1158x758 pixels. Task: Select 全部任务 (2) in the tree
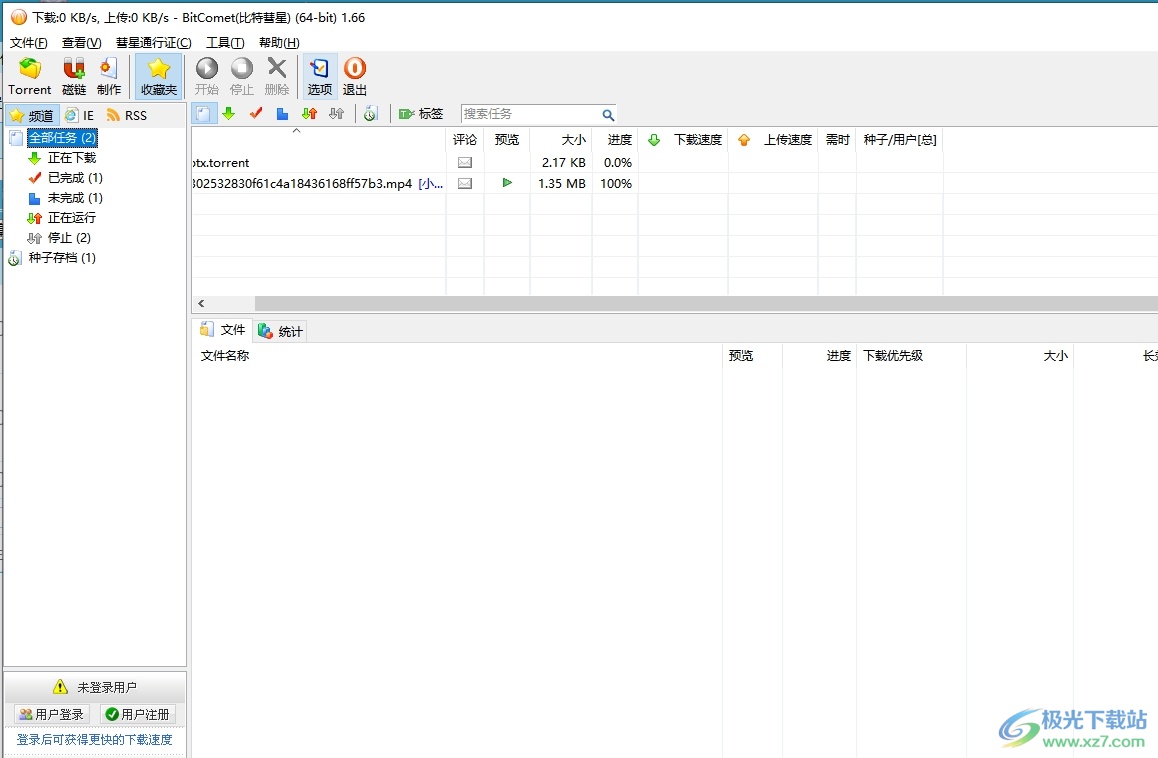coord(62,137)
